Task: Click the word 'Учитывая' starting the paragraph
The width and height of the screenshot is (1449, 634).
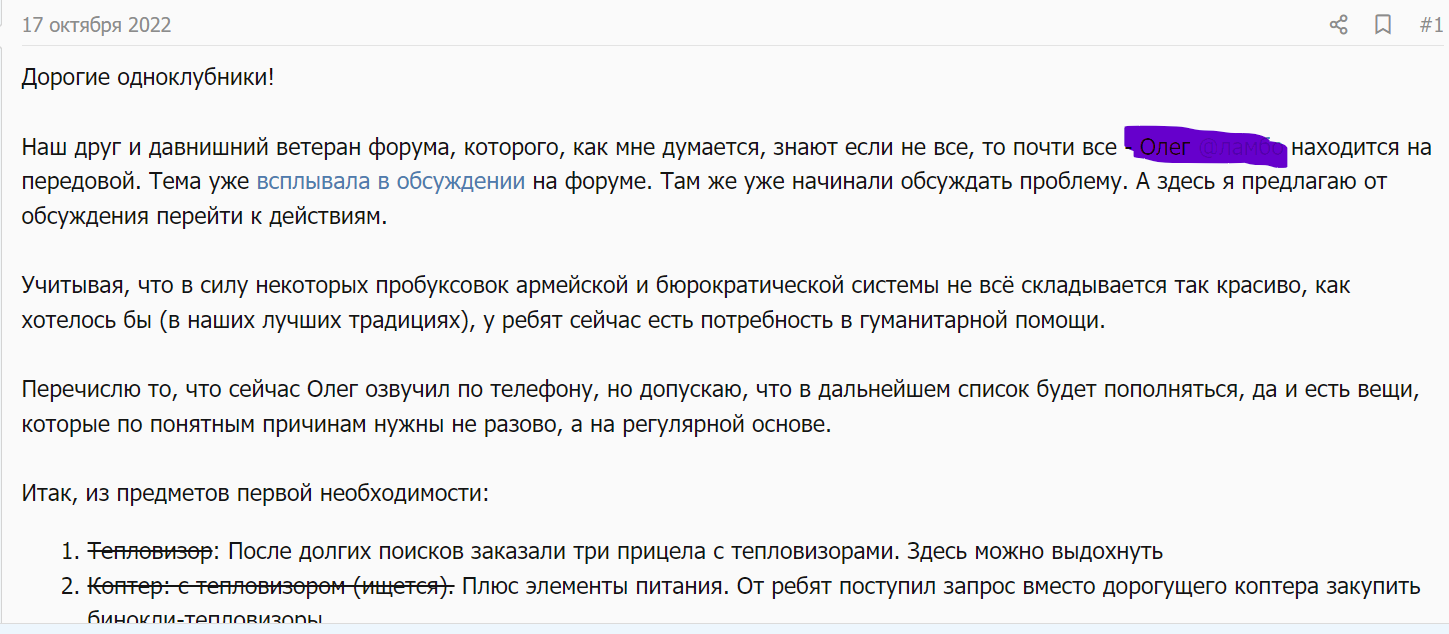Action: pyautogui.click(x=69, y=286)
